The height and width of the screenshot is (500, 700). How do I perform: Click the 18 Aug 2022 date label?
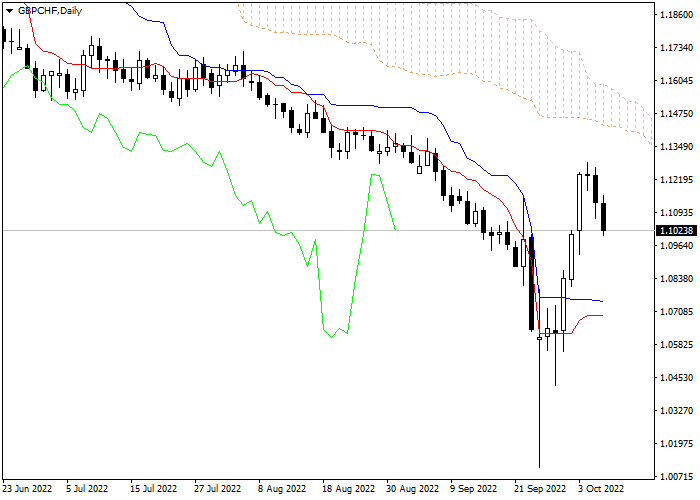[348, 489]
